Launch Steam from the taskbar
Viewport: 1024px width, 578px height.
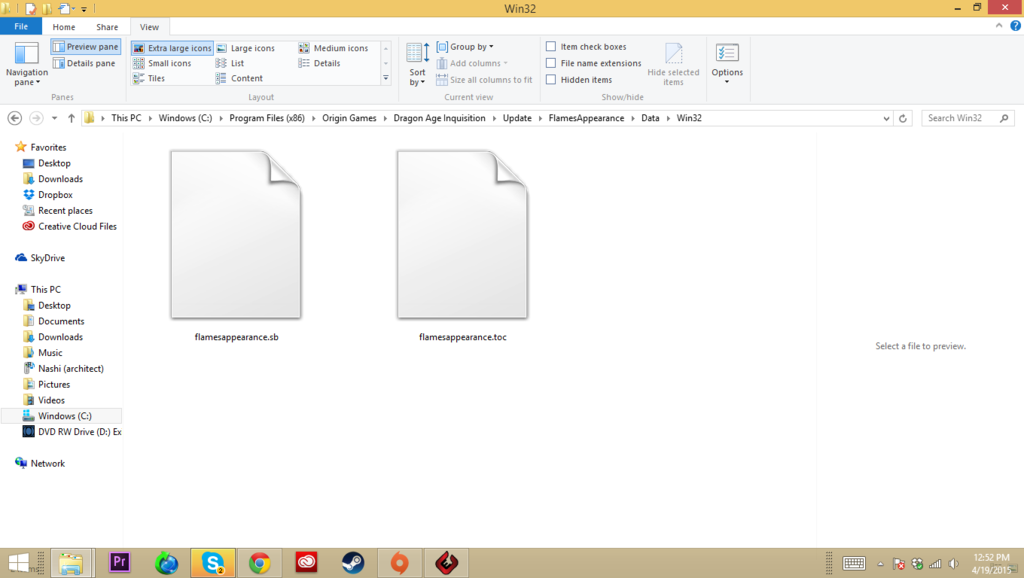tap(352, 562)
